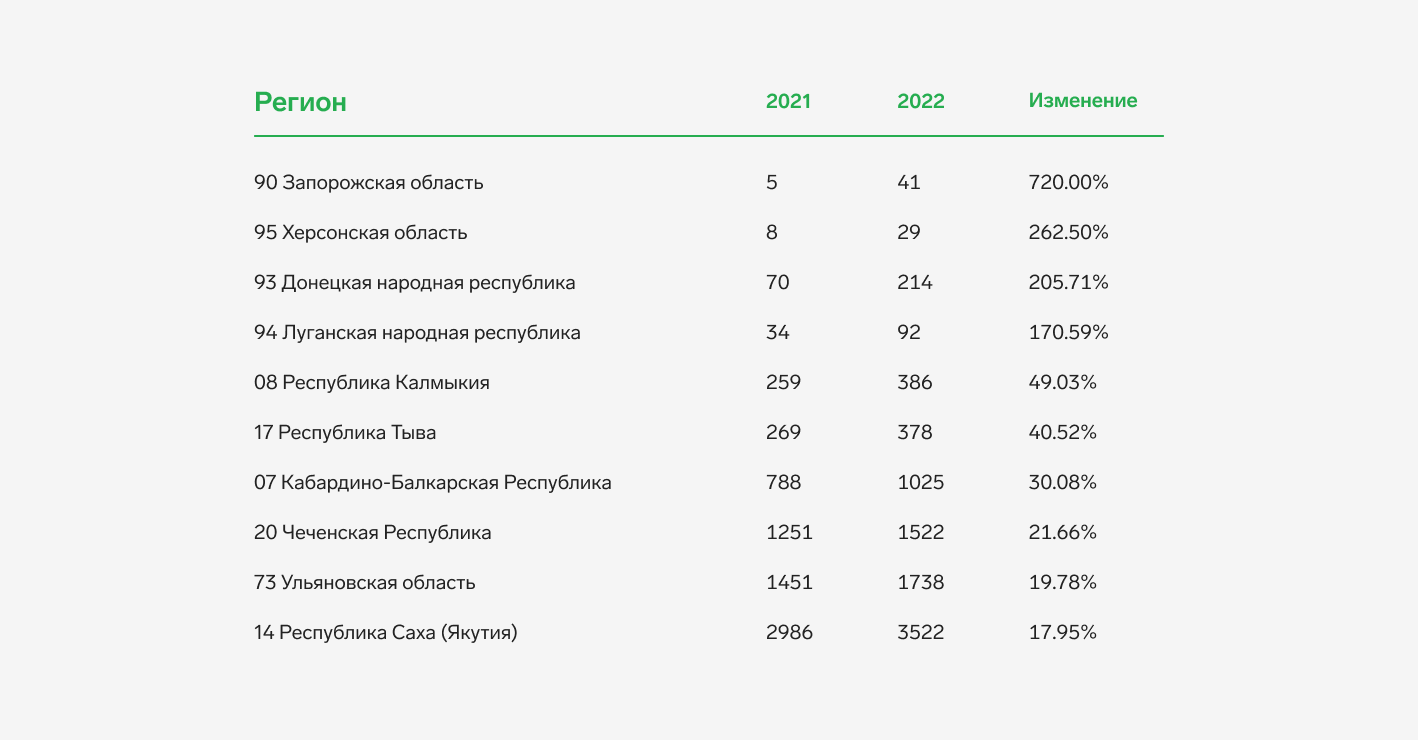Click 2021 value 1251 for Чеченская Республика

pyautogui.click(x=789, y=533)
